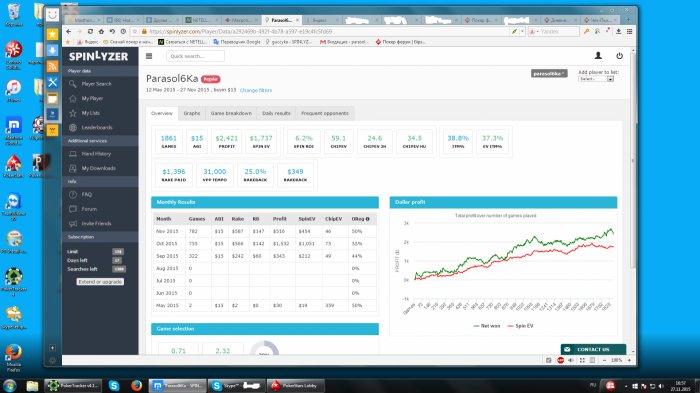Click the Quick search field

(x=196, y=56)
